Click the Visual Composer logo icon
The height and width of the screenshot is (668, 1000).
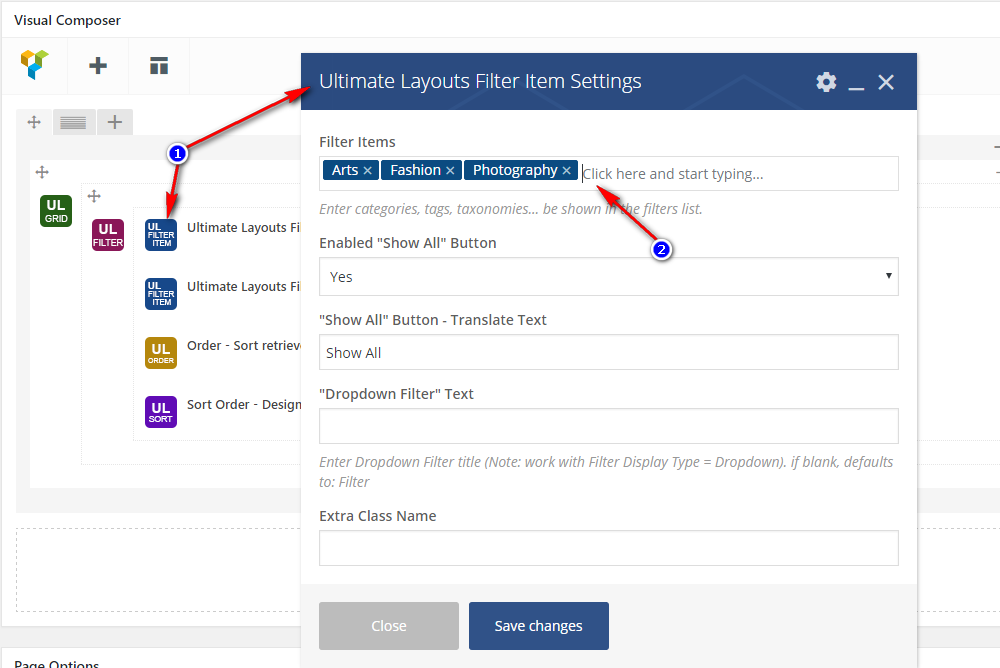point(34,66)
